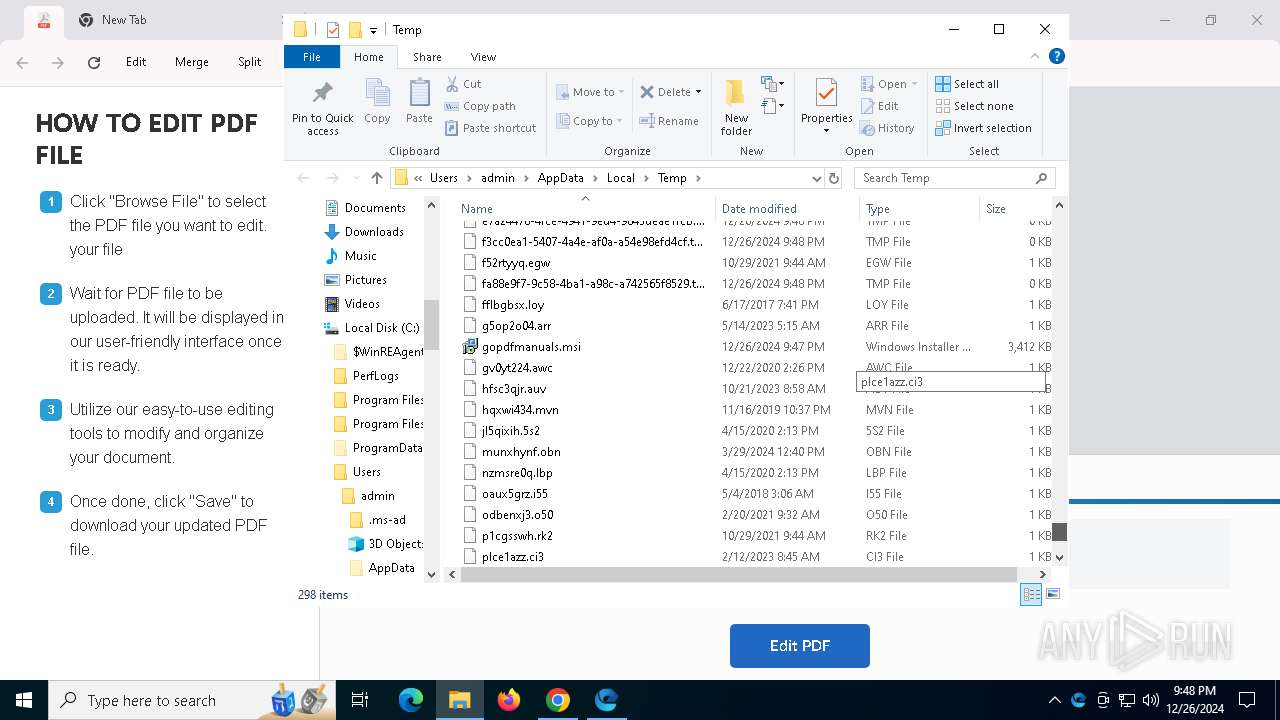Screen dimensions: 1280x720
Task: Click Paste shortcut in ribbon
Action: coord(491,128)
